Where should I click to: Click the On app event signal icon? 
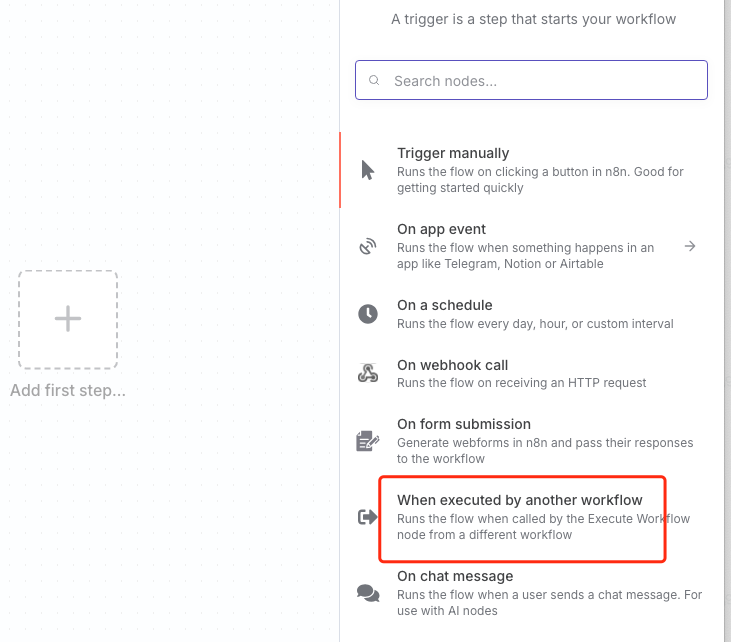[x=368, y=246]
